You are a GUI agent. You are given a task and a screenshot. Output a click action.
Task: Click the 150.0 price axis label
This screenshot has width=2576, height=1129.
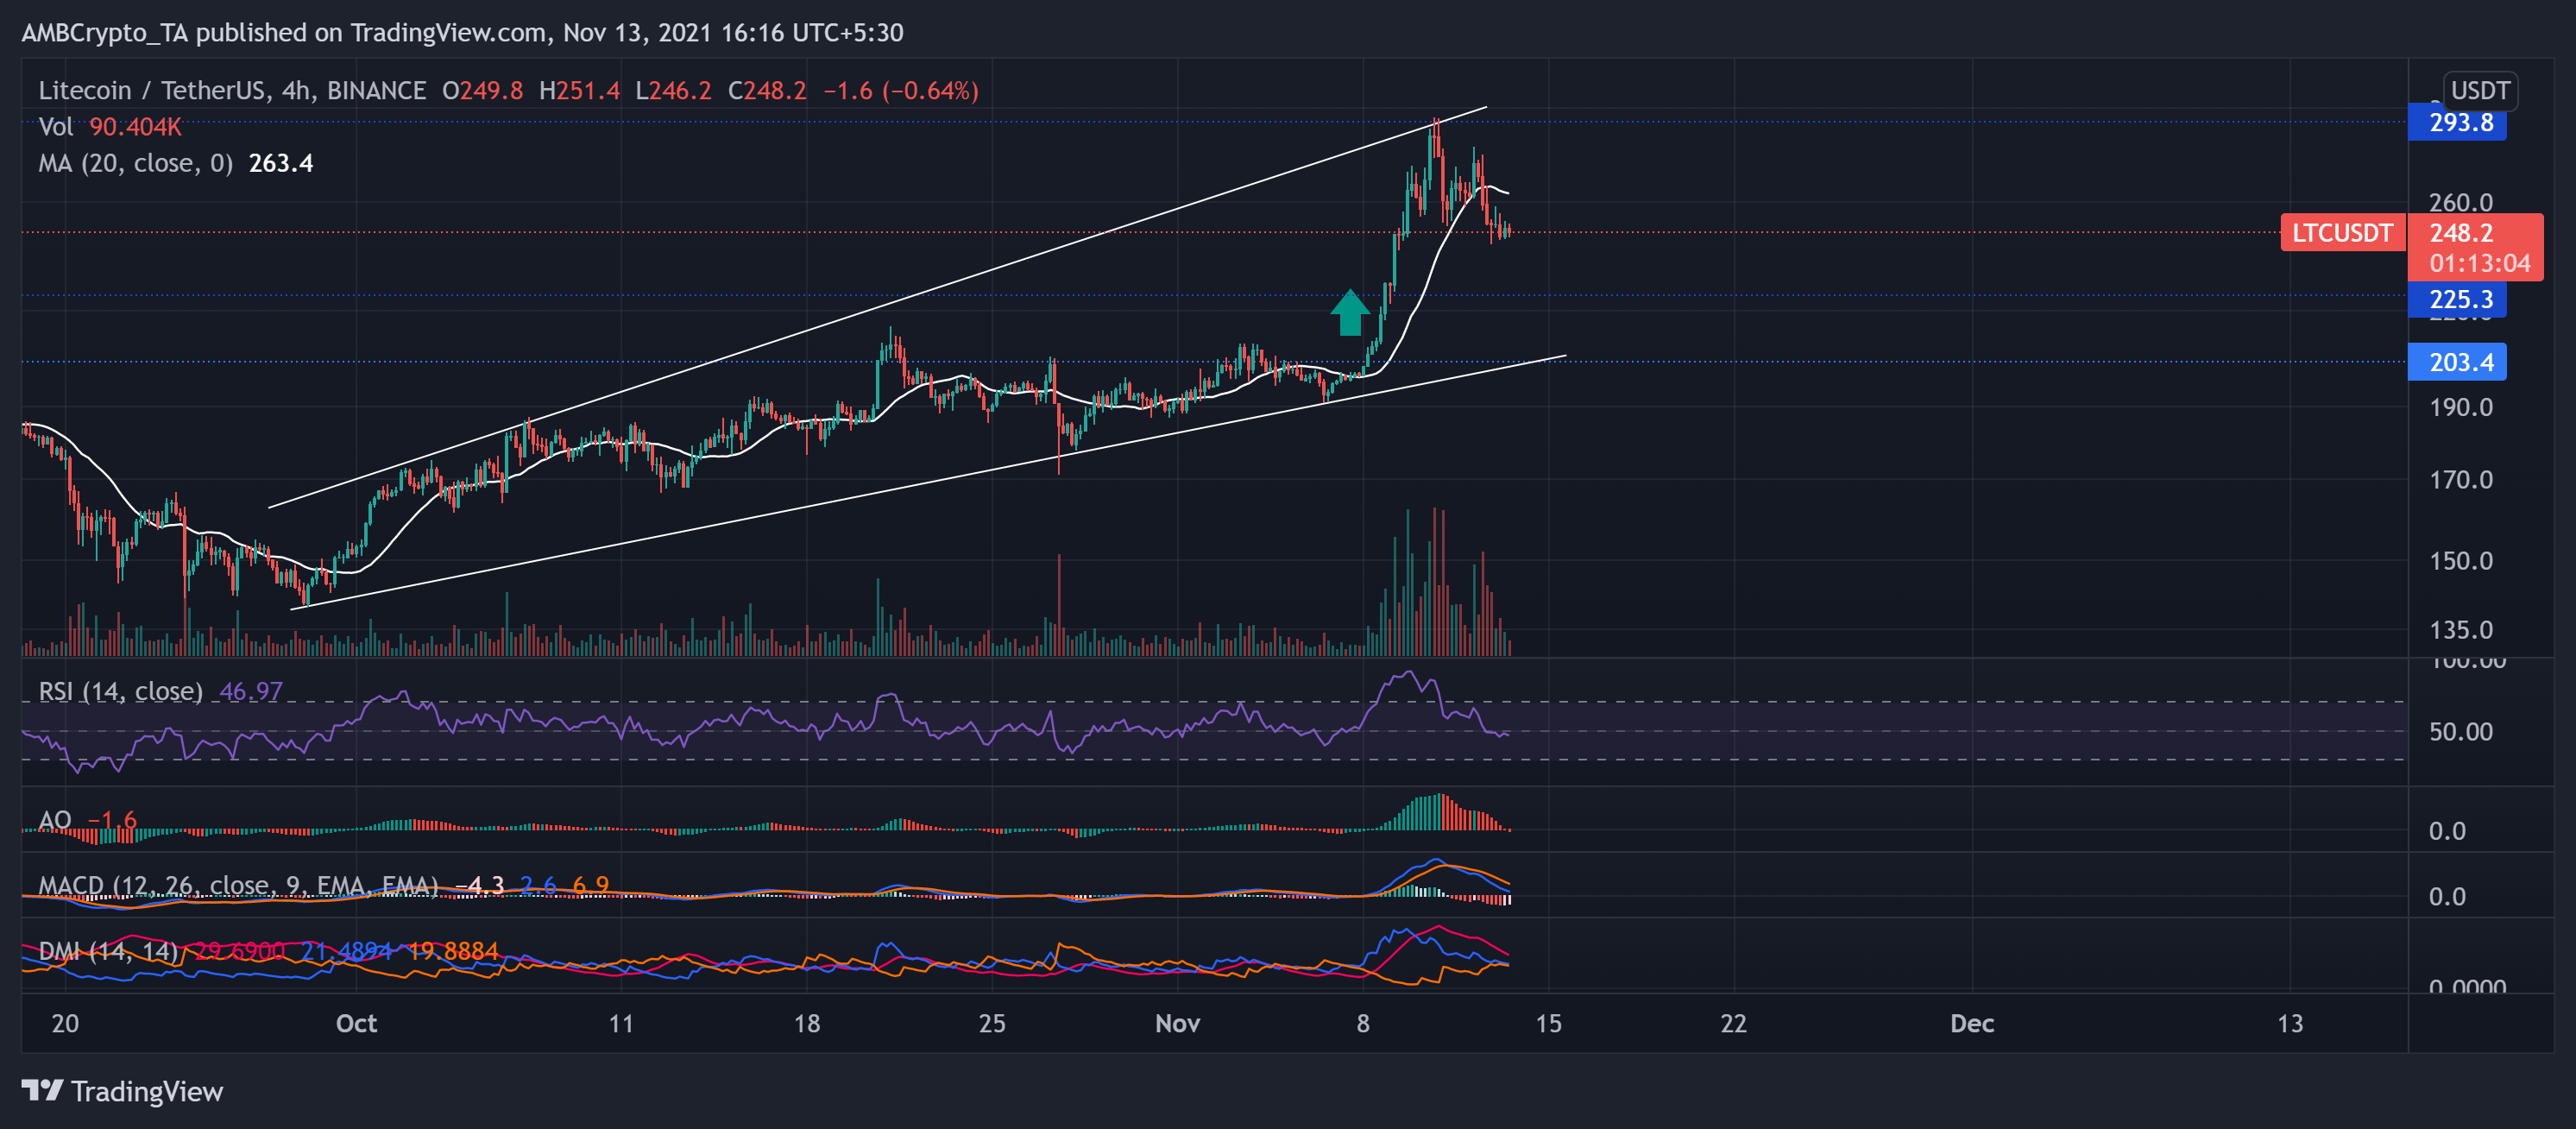pyautogui.click(x=2460, y=561)
